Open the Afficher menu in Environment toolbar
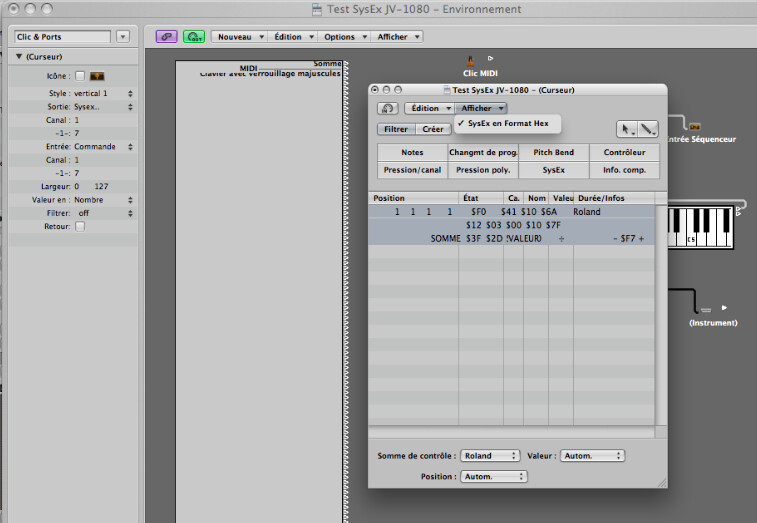 (397, 37)
